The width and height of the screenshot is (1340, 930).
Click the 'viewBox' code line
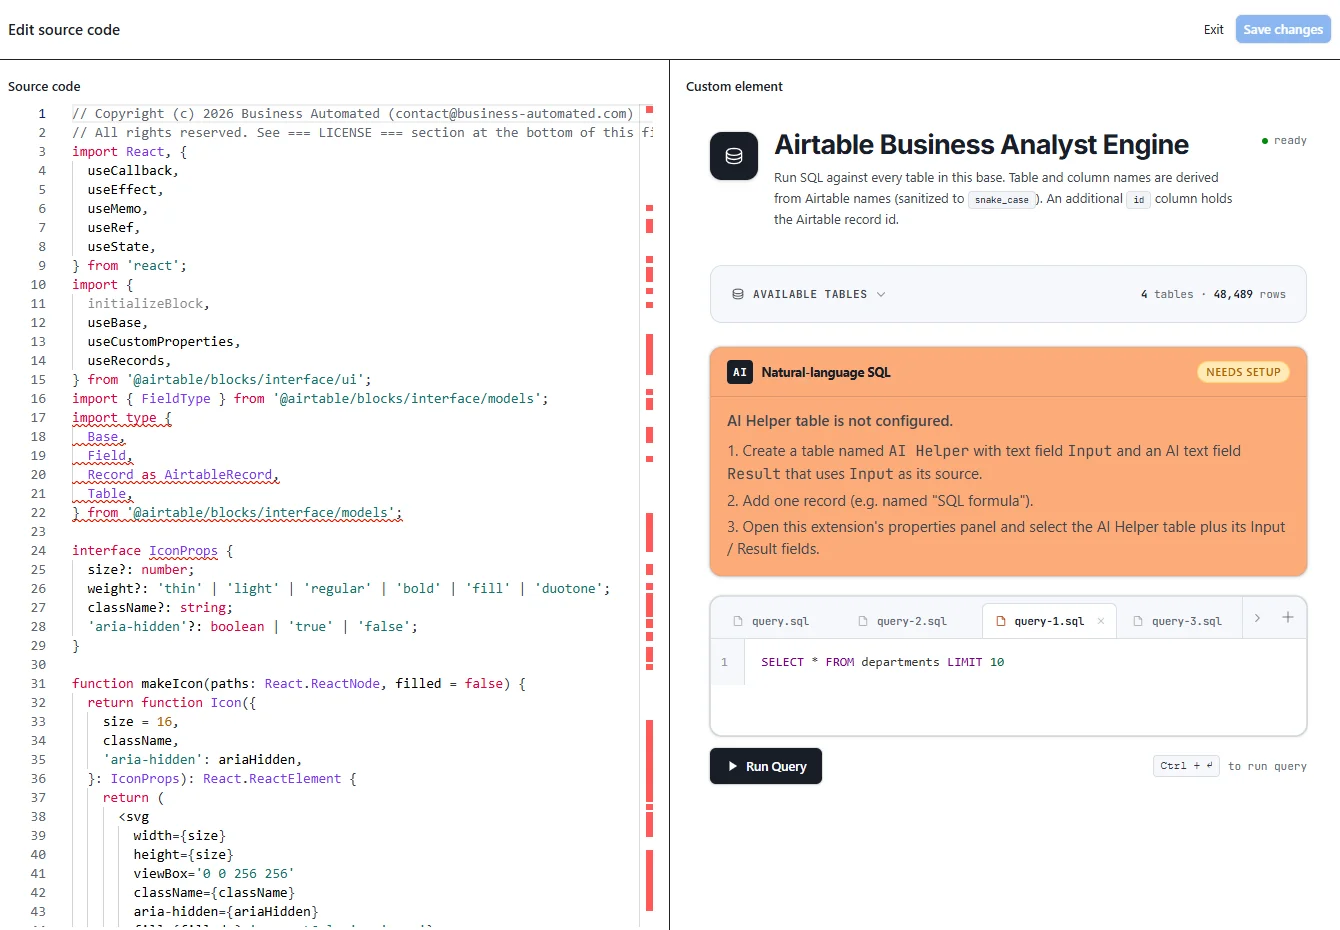coord(214,873)
